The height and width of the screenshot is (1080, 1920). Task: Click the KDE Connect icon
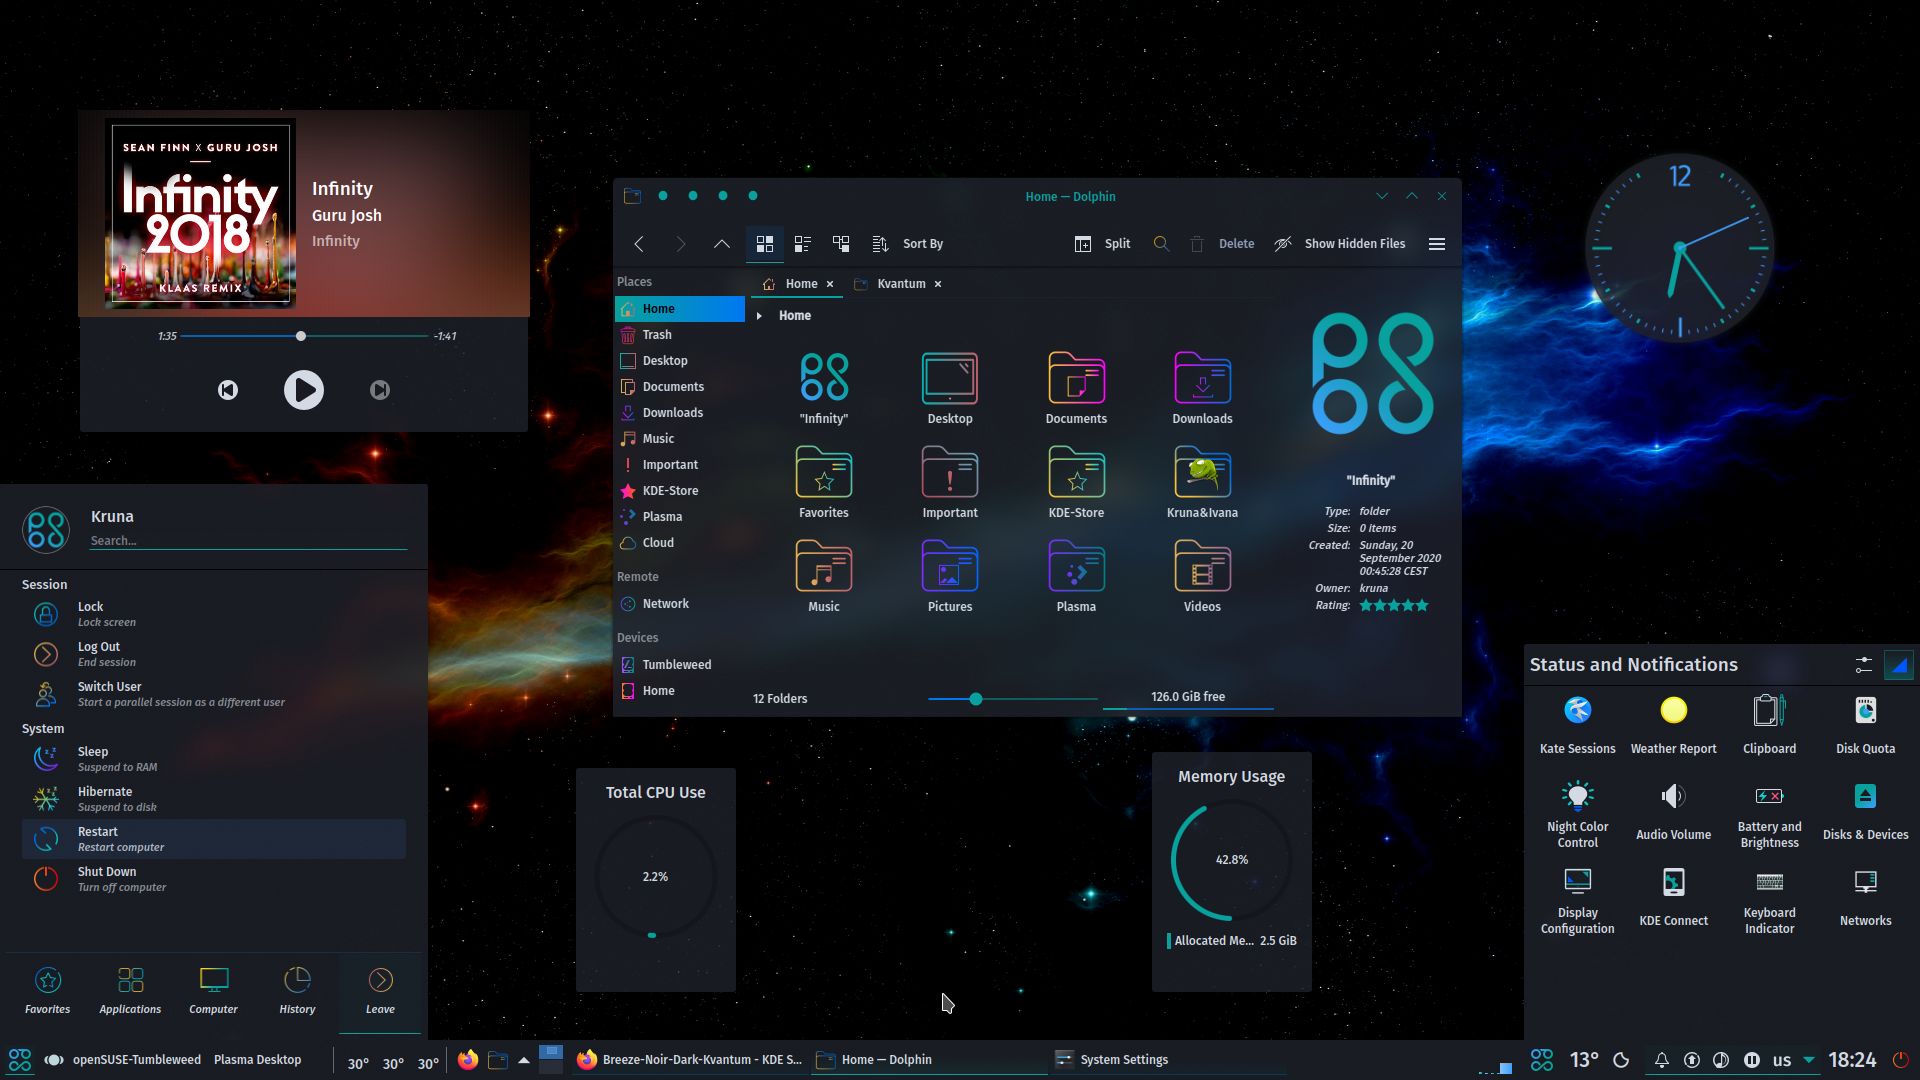pos(1672,882)
